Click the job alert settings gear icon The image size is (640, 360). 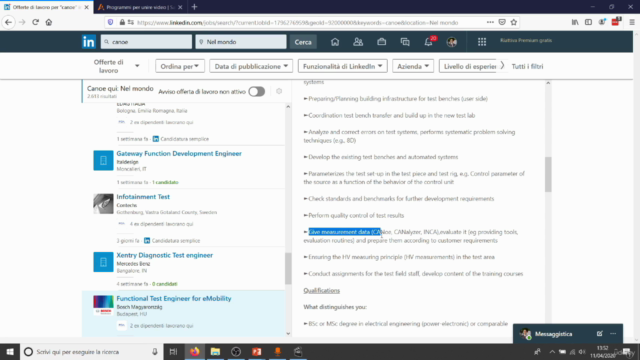(279, 91)
